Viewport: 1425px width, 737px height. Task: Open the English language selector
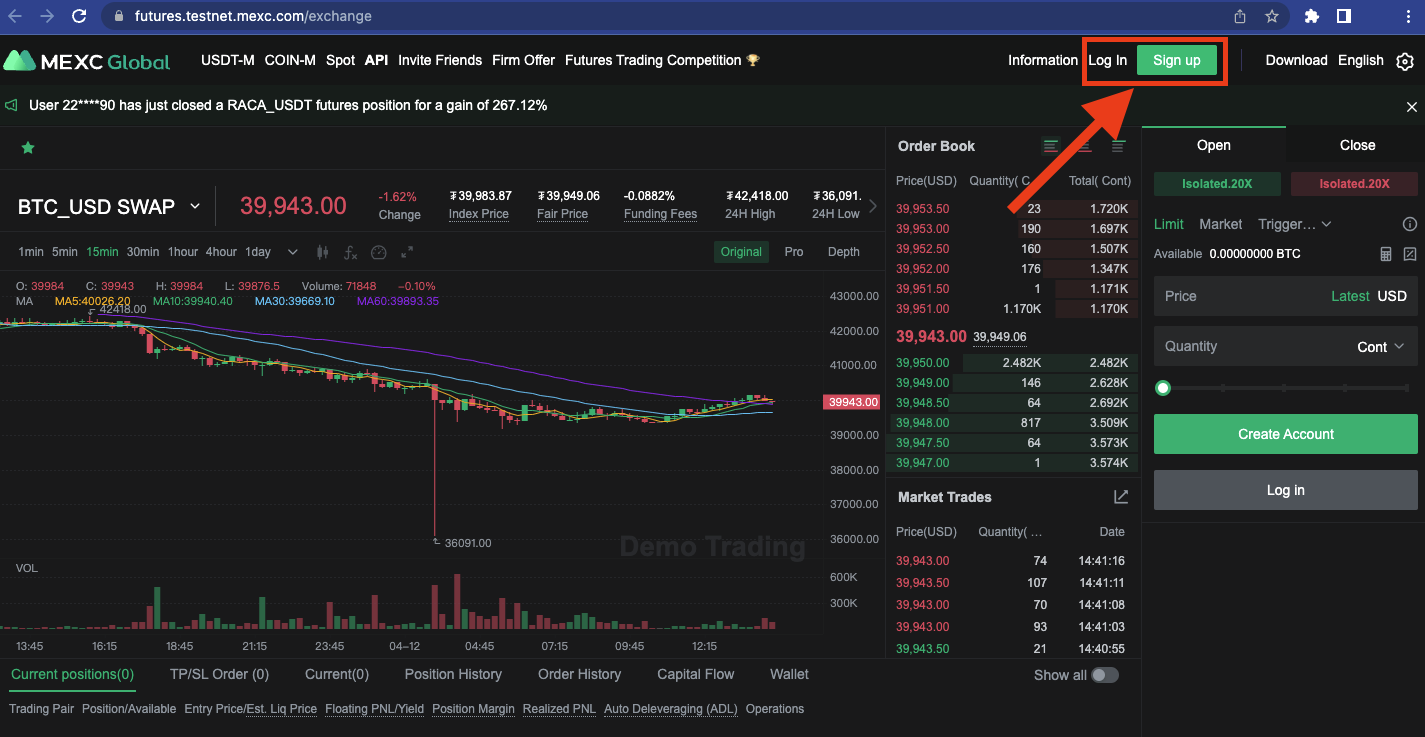coord(1360,60)
